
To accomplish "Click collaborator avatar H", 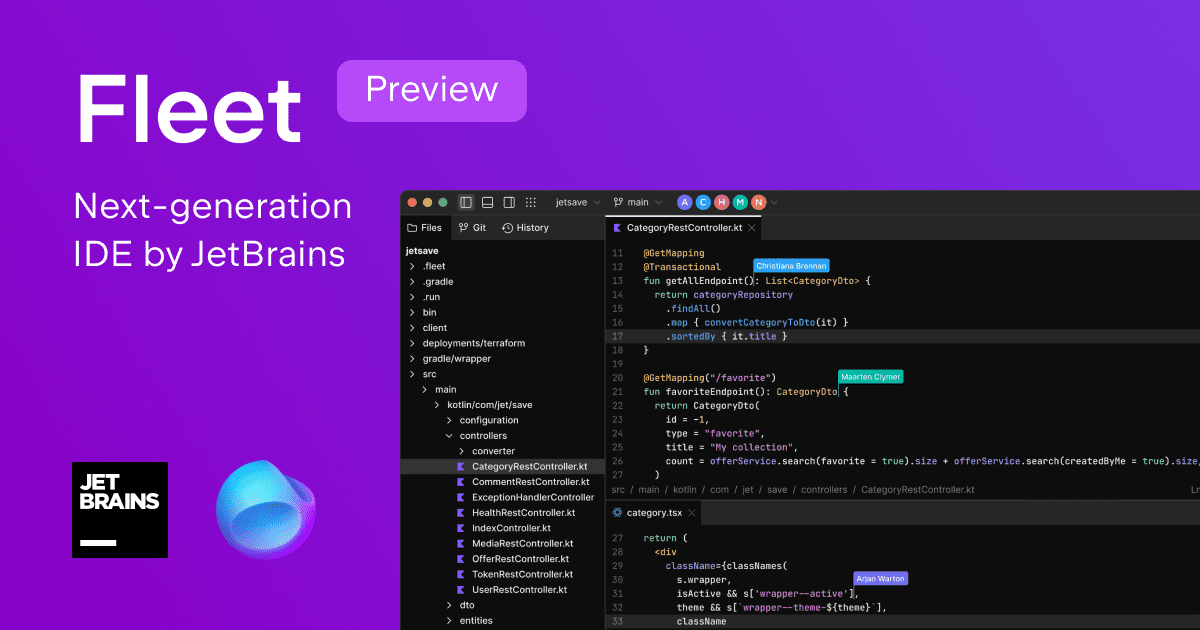I will pos(722,202).
